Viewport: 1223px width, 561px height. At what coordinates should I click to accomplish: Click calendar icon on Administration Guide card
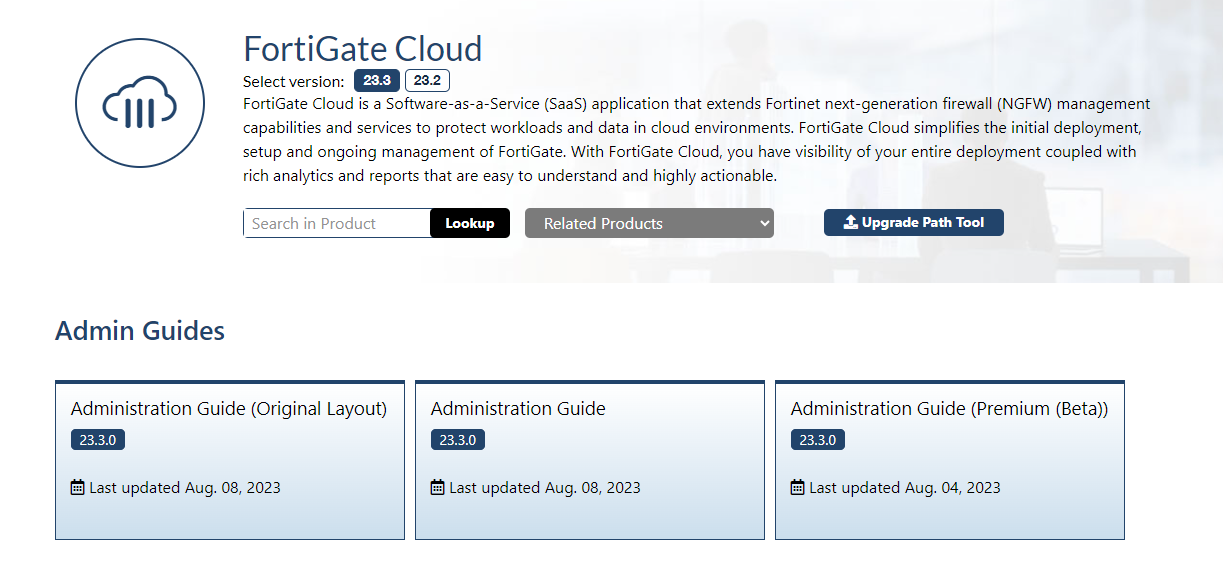438,488
